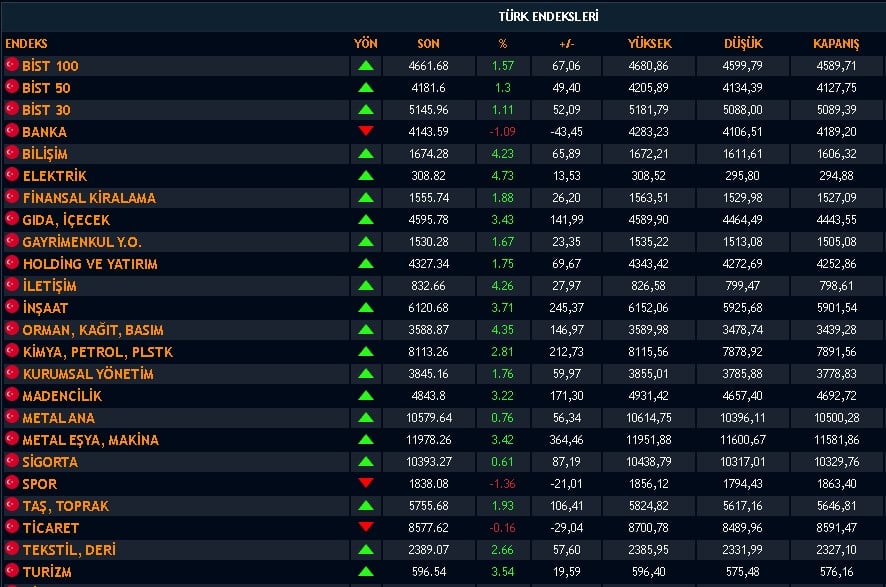Click BIST 100 last value 4661.68
The image size is (886, 587).
(x=428, y=66)
